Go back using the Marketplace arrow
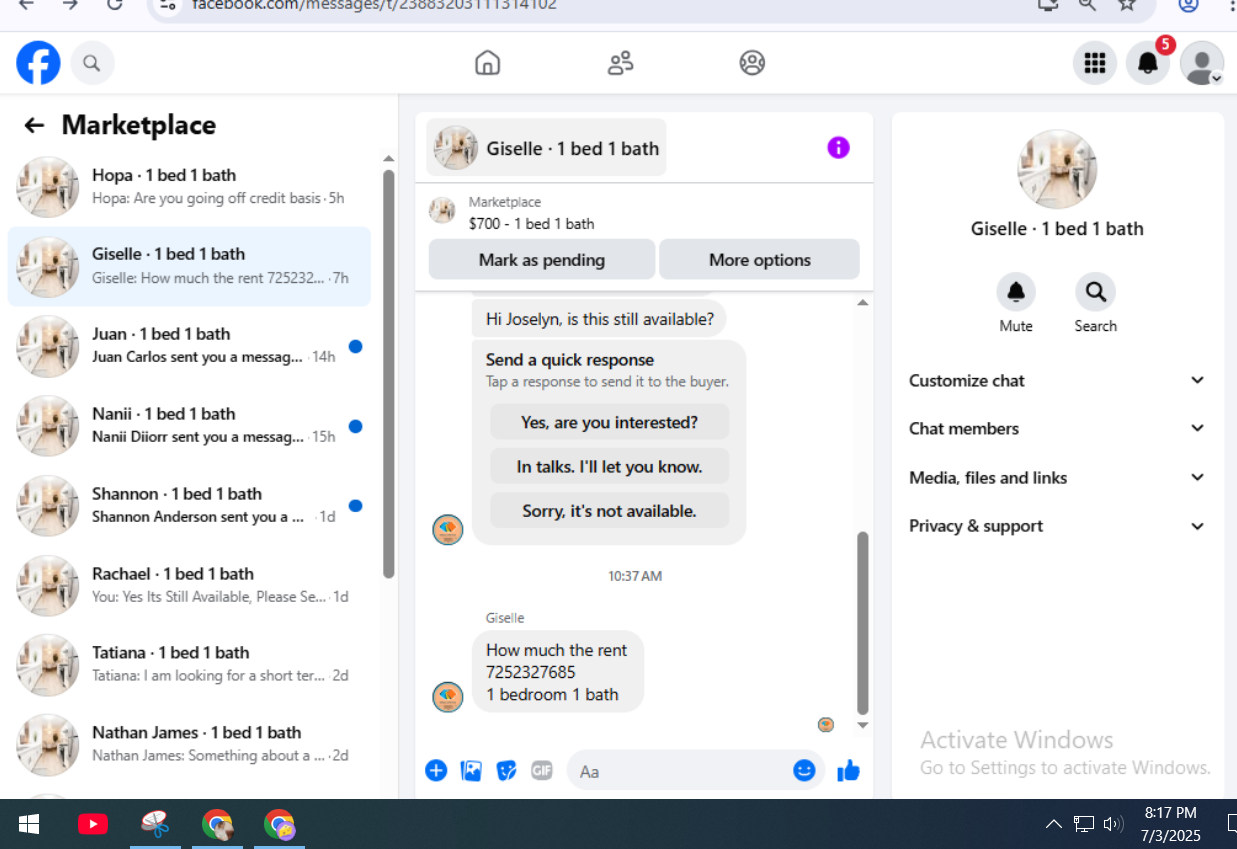This screenshot has height=849, width=1237. click(34, 125)
